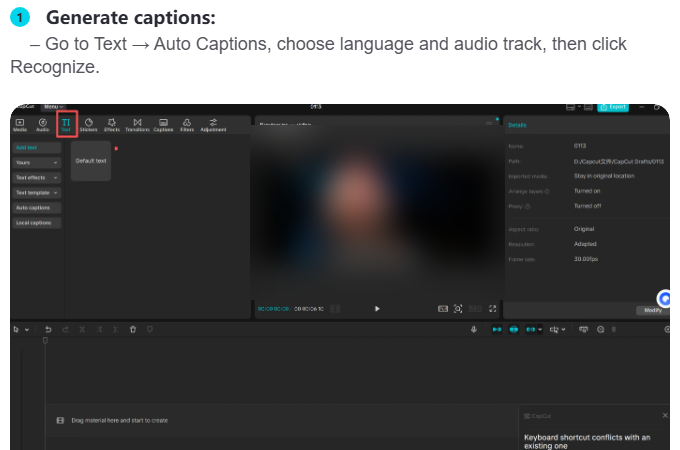Select the Text tab icon

click(66, 125)
